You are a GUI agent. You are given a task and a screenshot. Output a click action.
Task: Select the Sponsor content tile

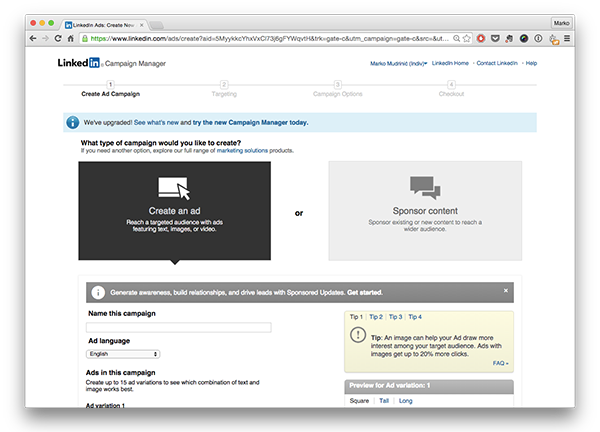(x=425, y=211)
